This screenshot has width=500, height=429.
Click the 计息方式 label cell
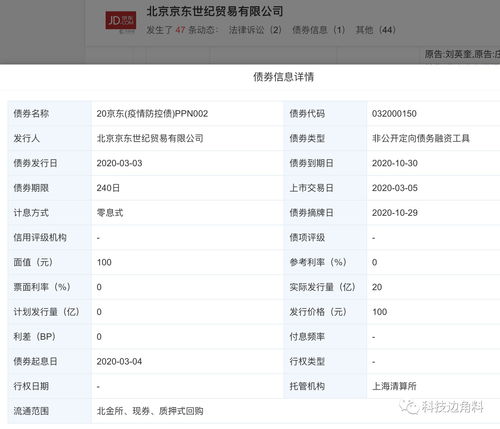coord(50,213)
